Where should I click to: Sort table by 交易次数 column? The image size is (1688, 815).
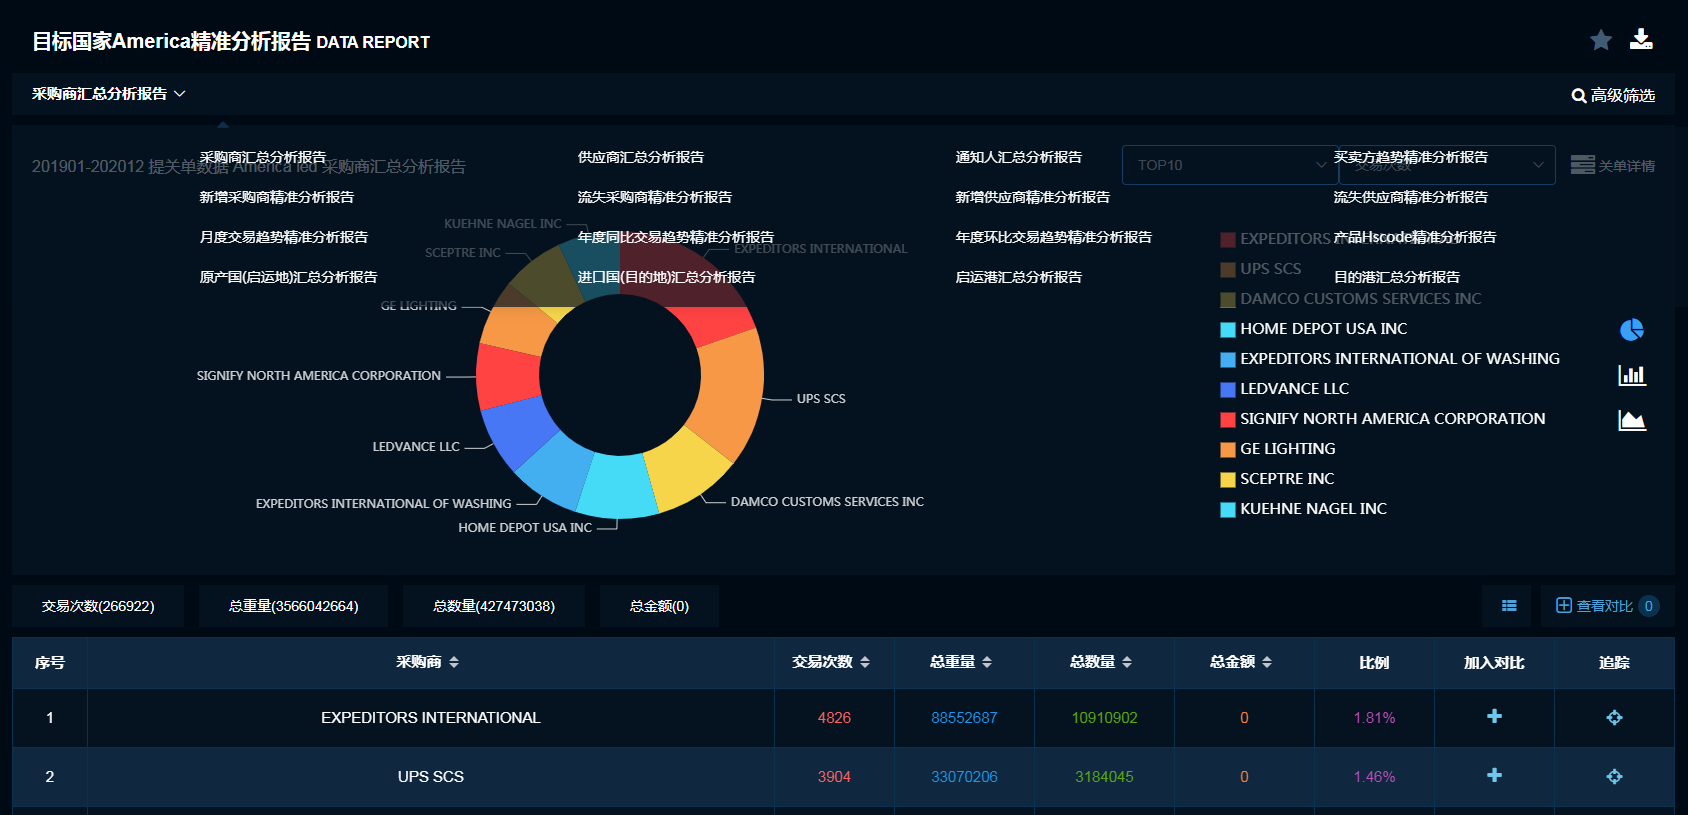point(831,662)
